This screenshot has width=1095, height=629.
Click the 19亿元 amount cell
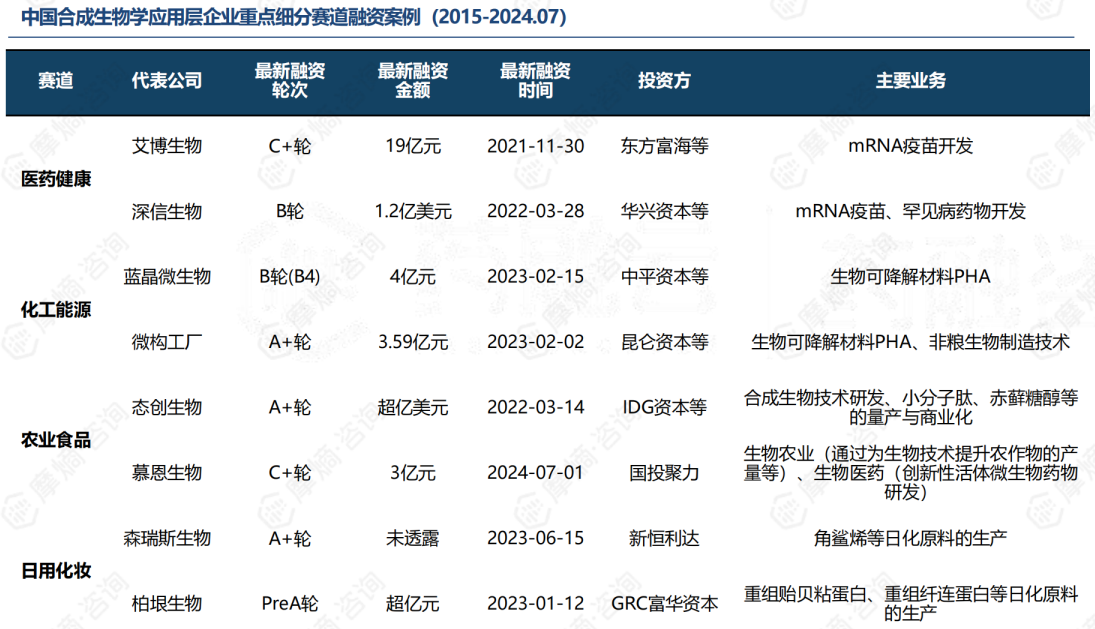click(413, 146)
